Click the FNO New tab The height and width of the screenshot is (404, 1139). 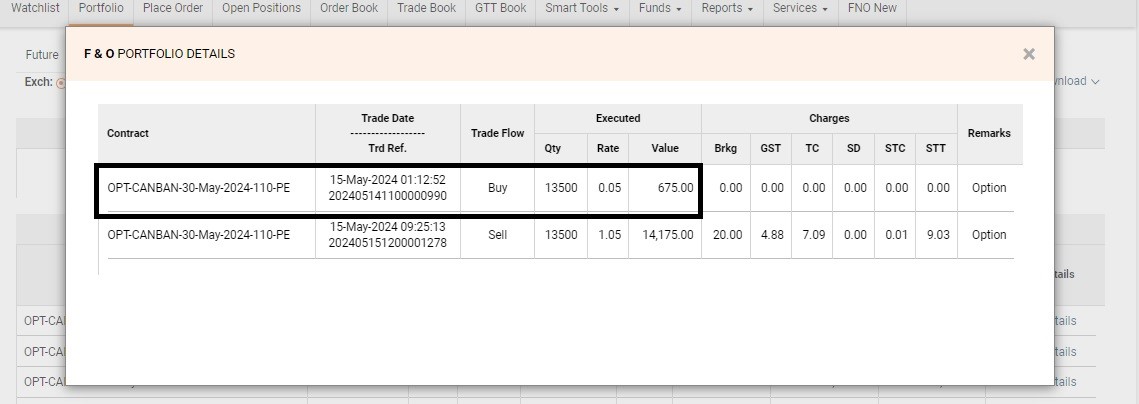point(871,8)
